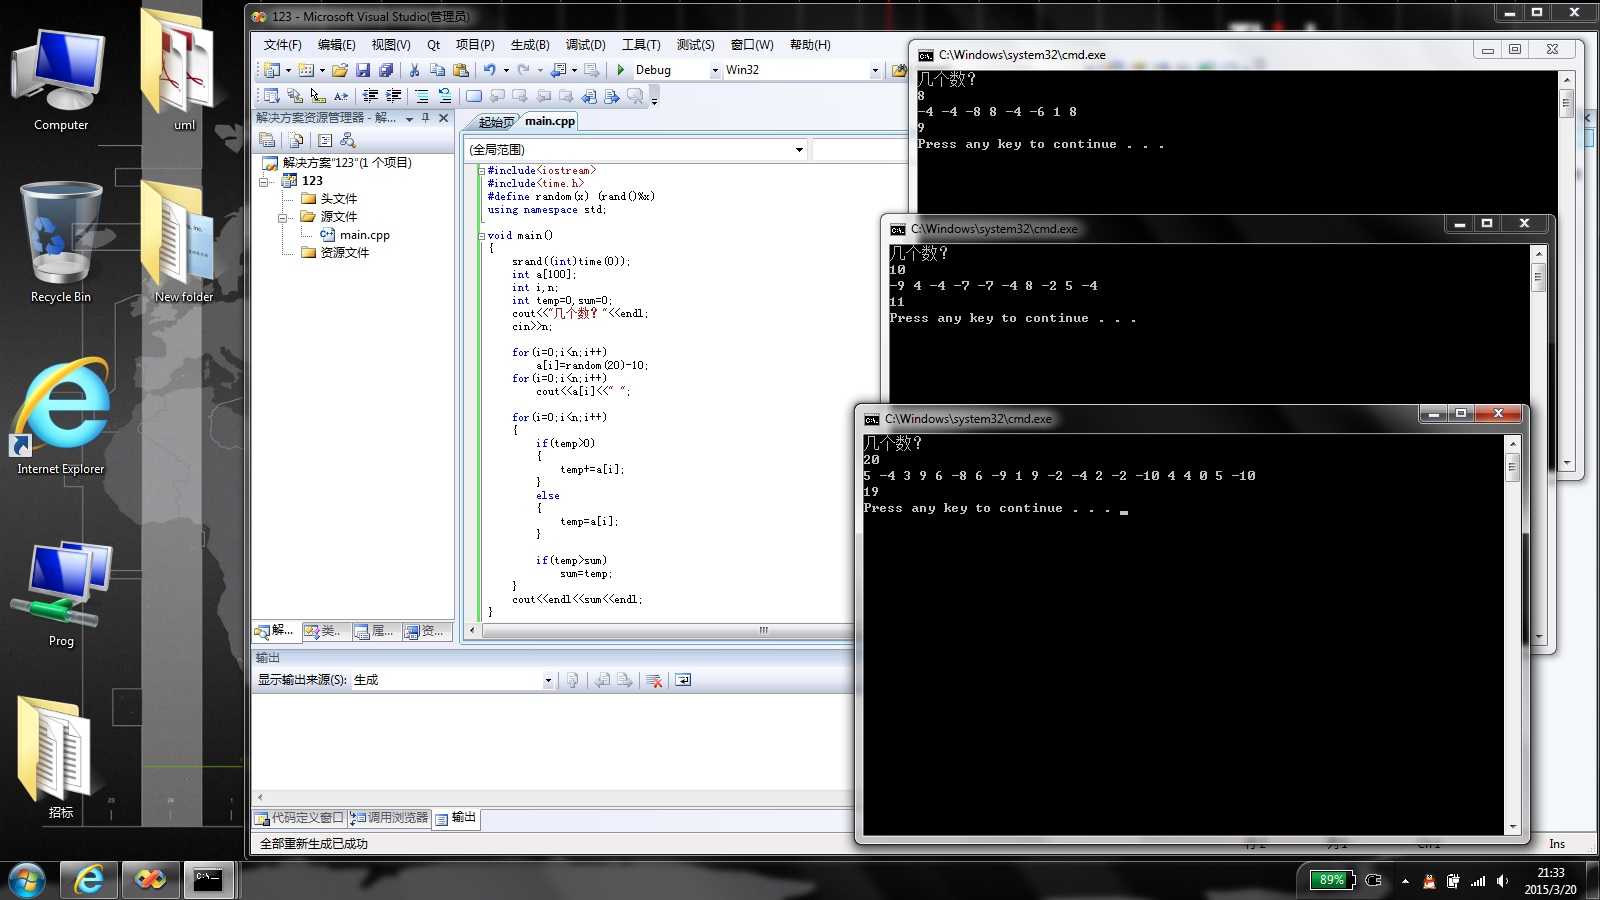Viewport: 1600px width, 900px height.
Task: Open the Win32 platform dropdown
Action: tap(875, 70)
